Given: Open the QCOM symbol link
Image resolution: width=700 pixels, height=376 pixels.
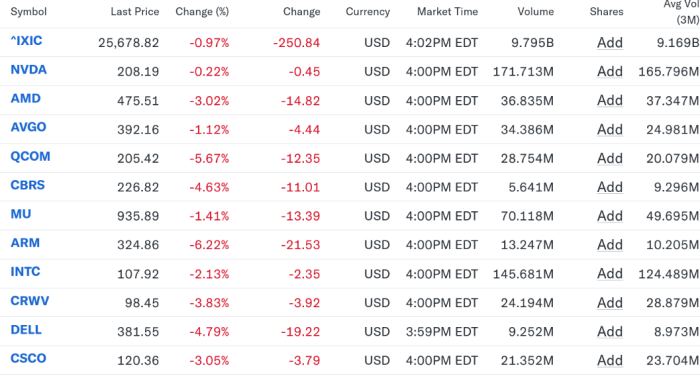Looking at the screenshot, I should pos(30,157).
